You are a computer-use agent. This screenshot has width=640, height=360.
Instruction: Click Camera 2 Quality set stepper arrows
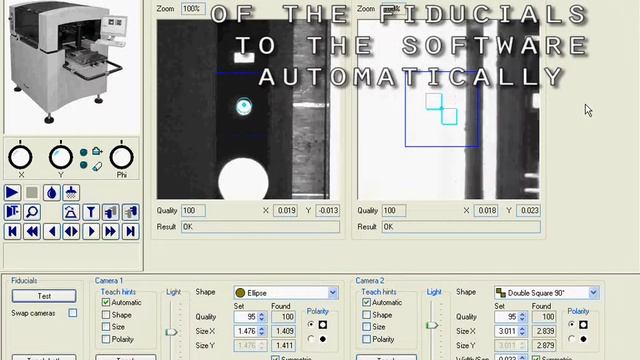tap(522, 317)
